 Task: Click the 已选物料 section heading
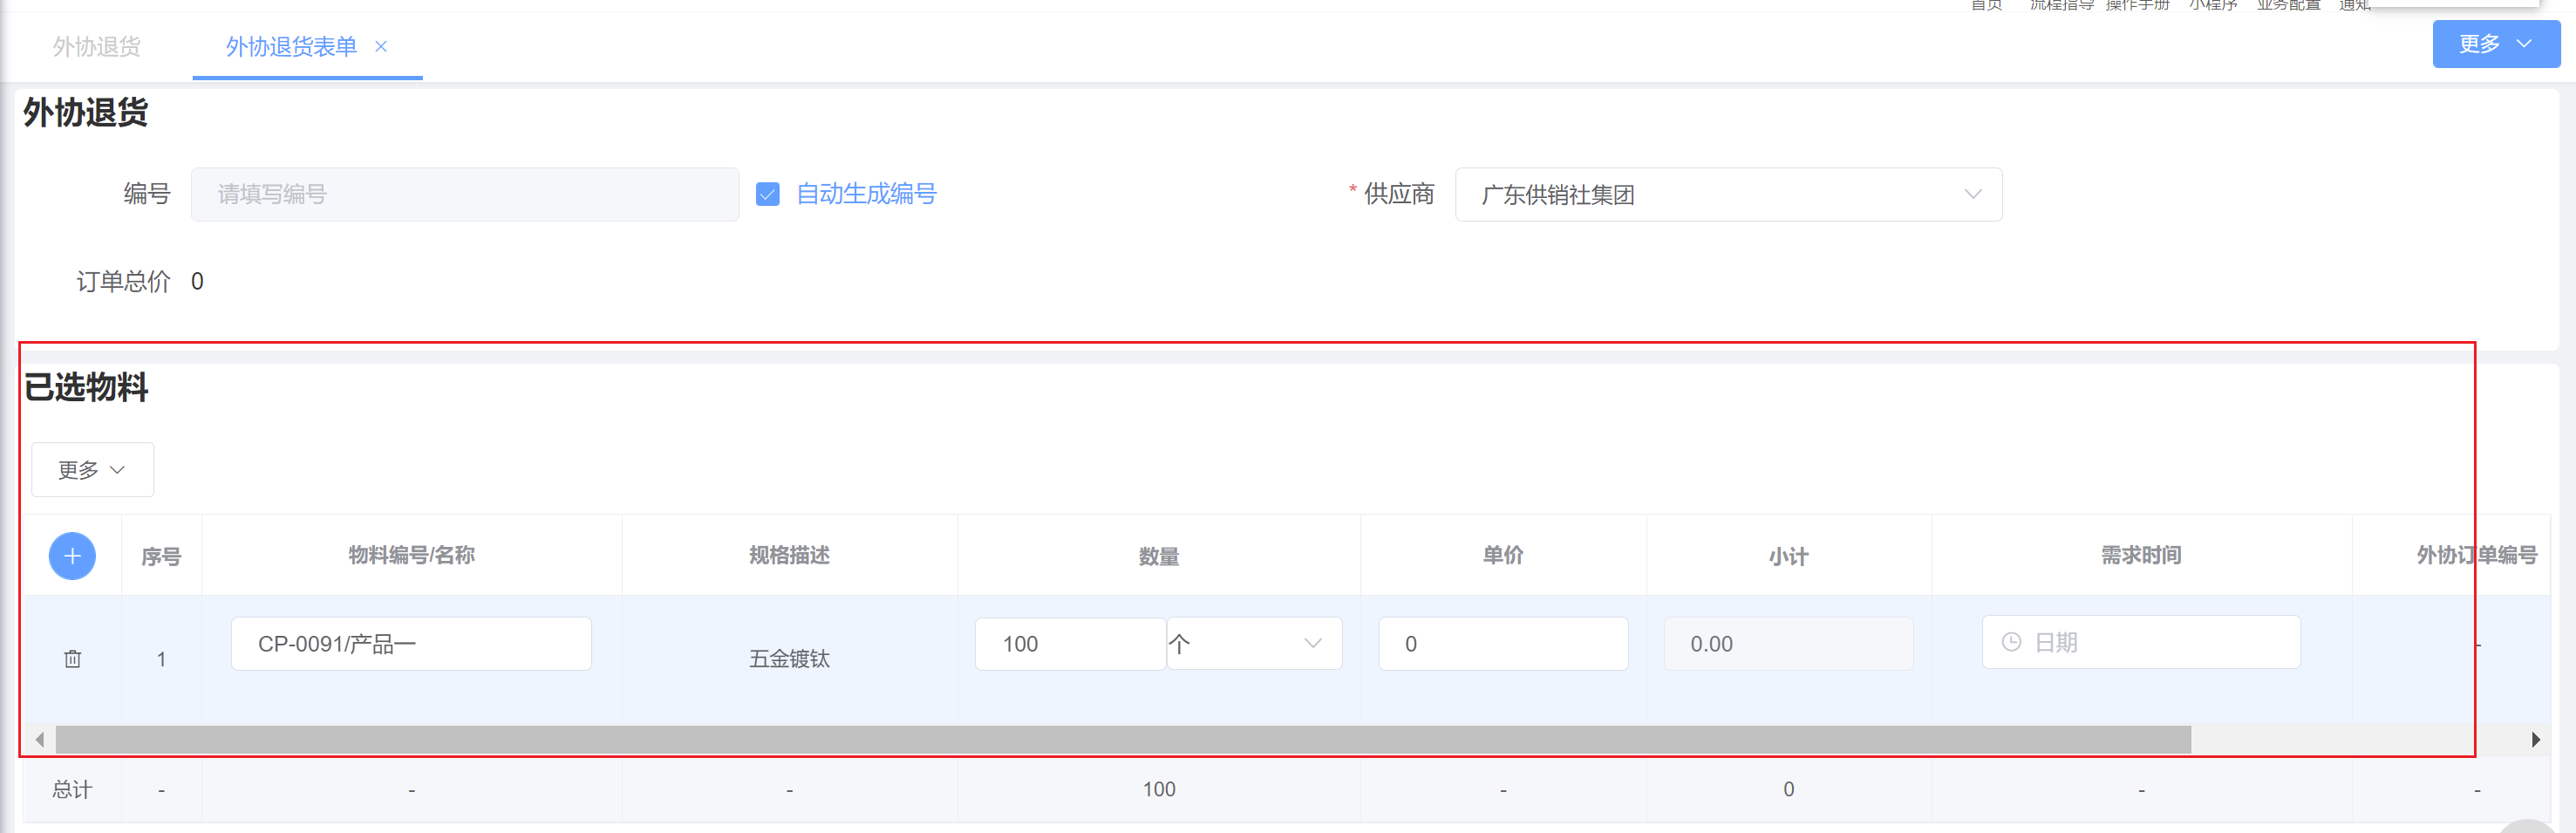pos(86,387)
